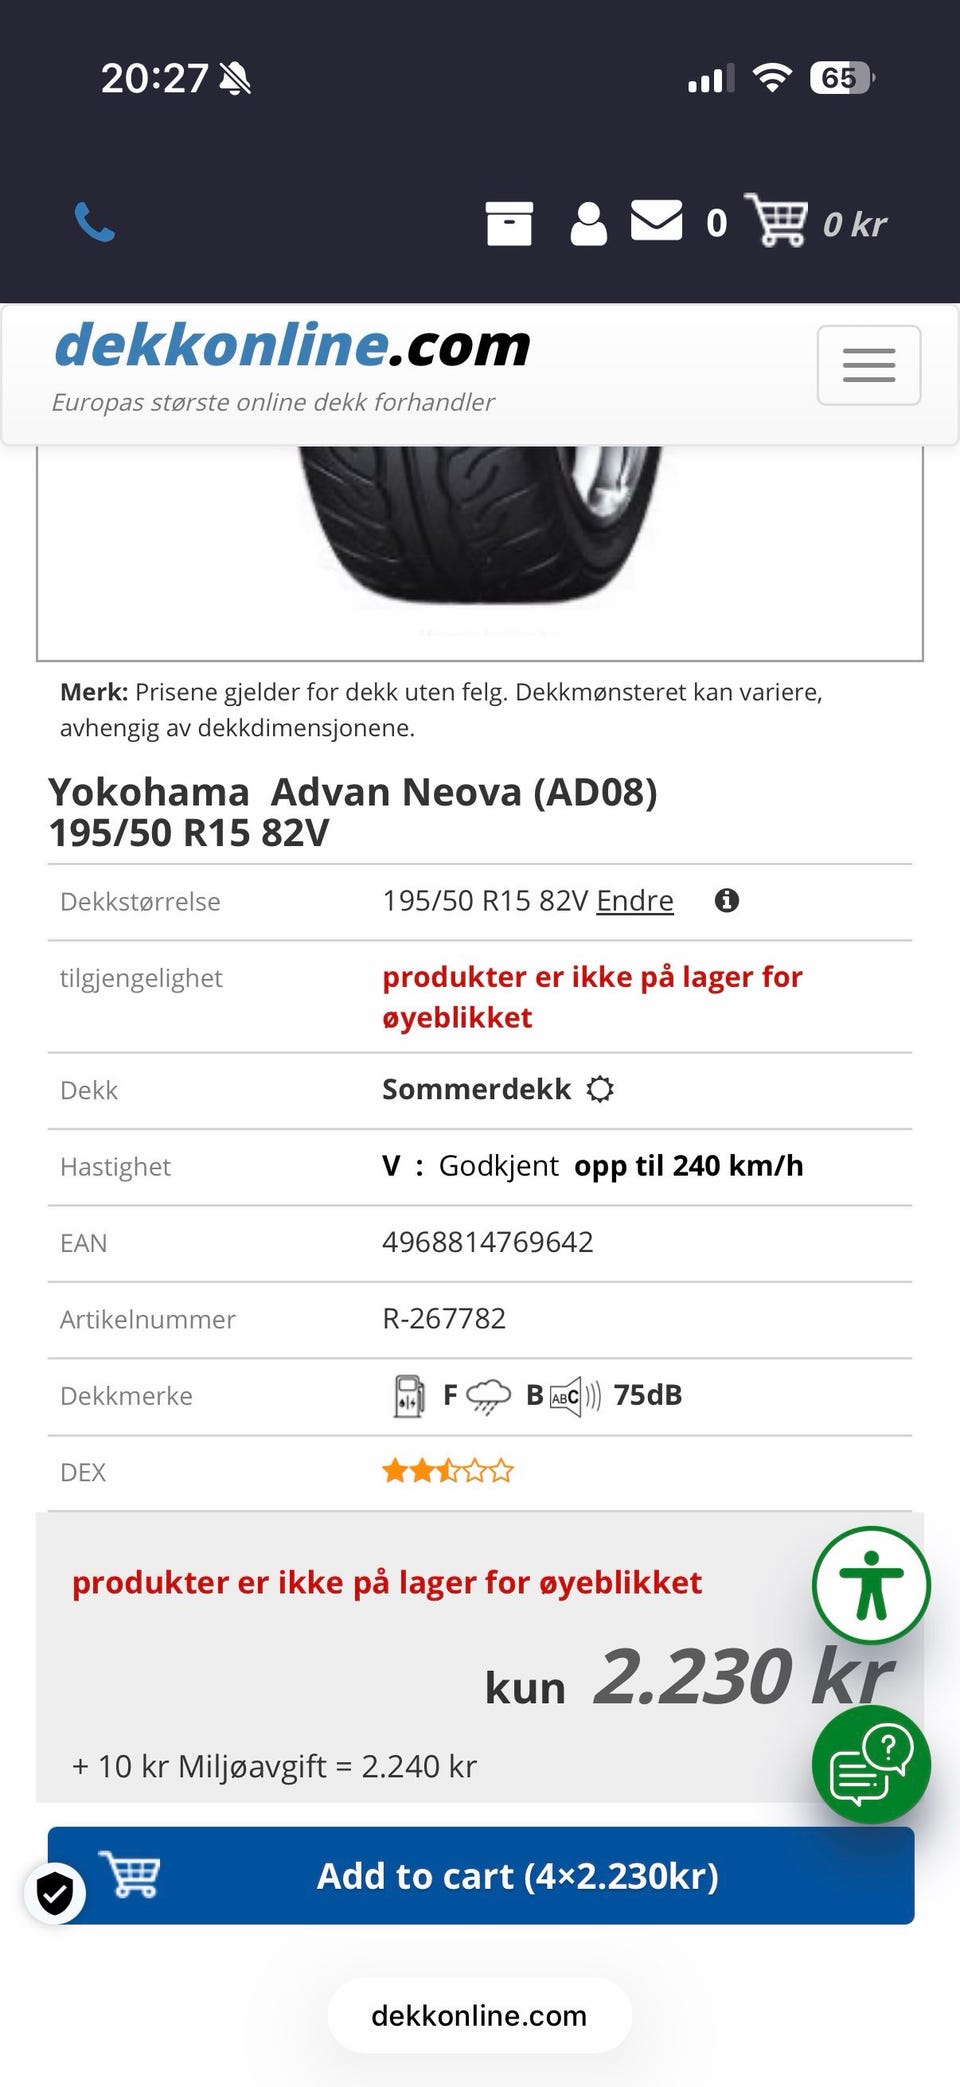Click the shield verification badge
Image resolution: width=960 pixels, height=2087 pixels.
tap(55, 1892)
